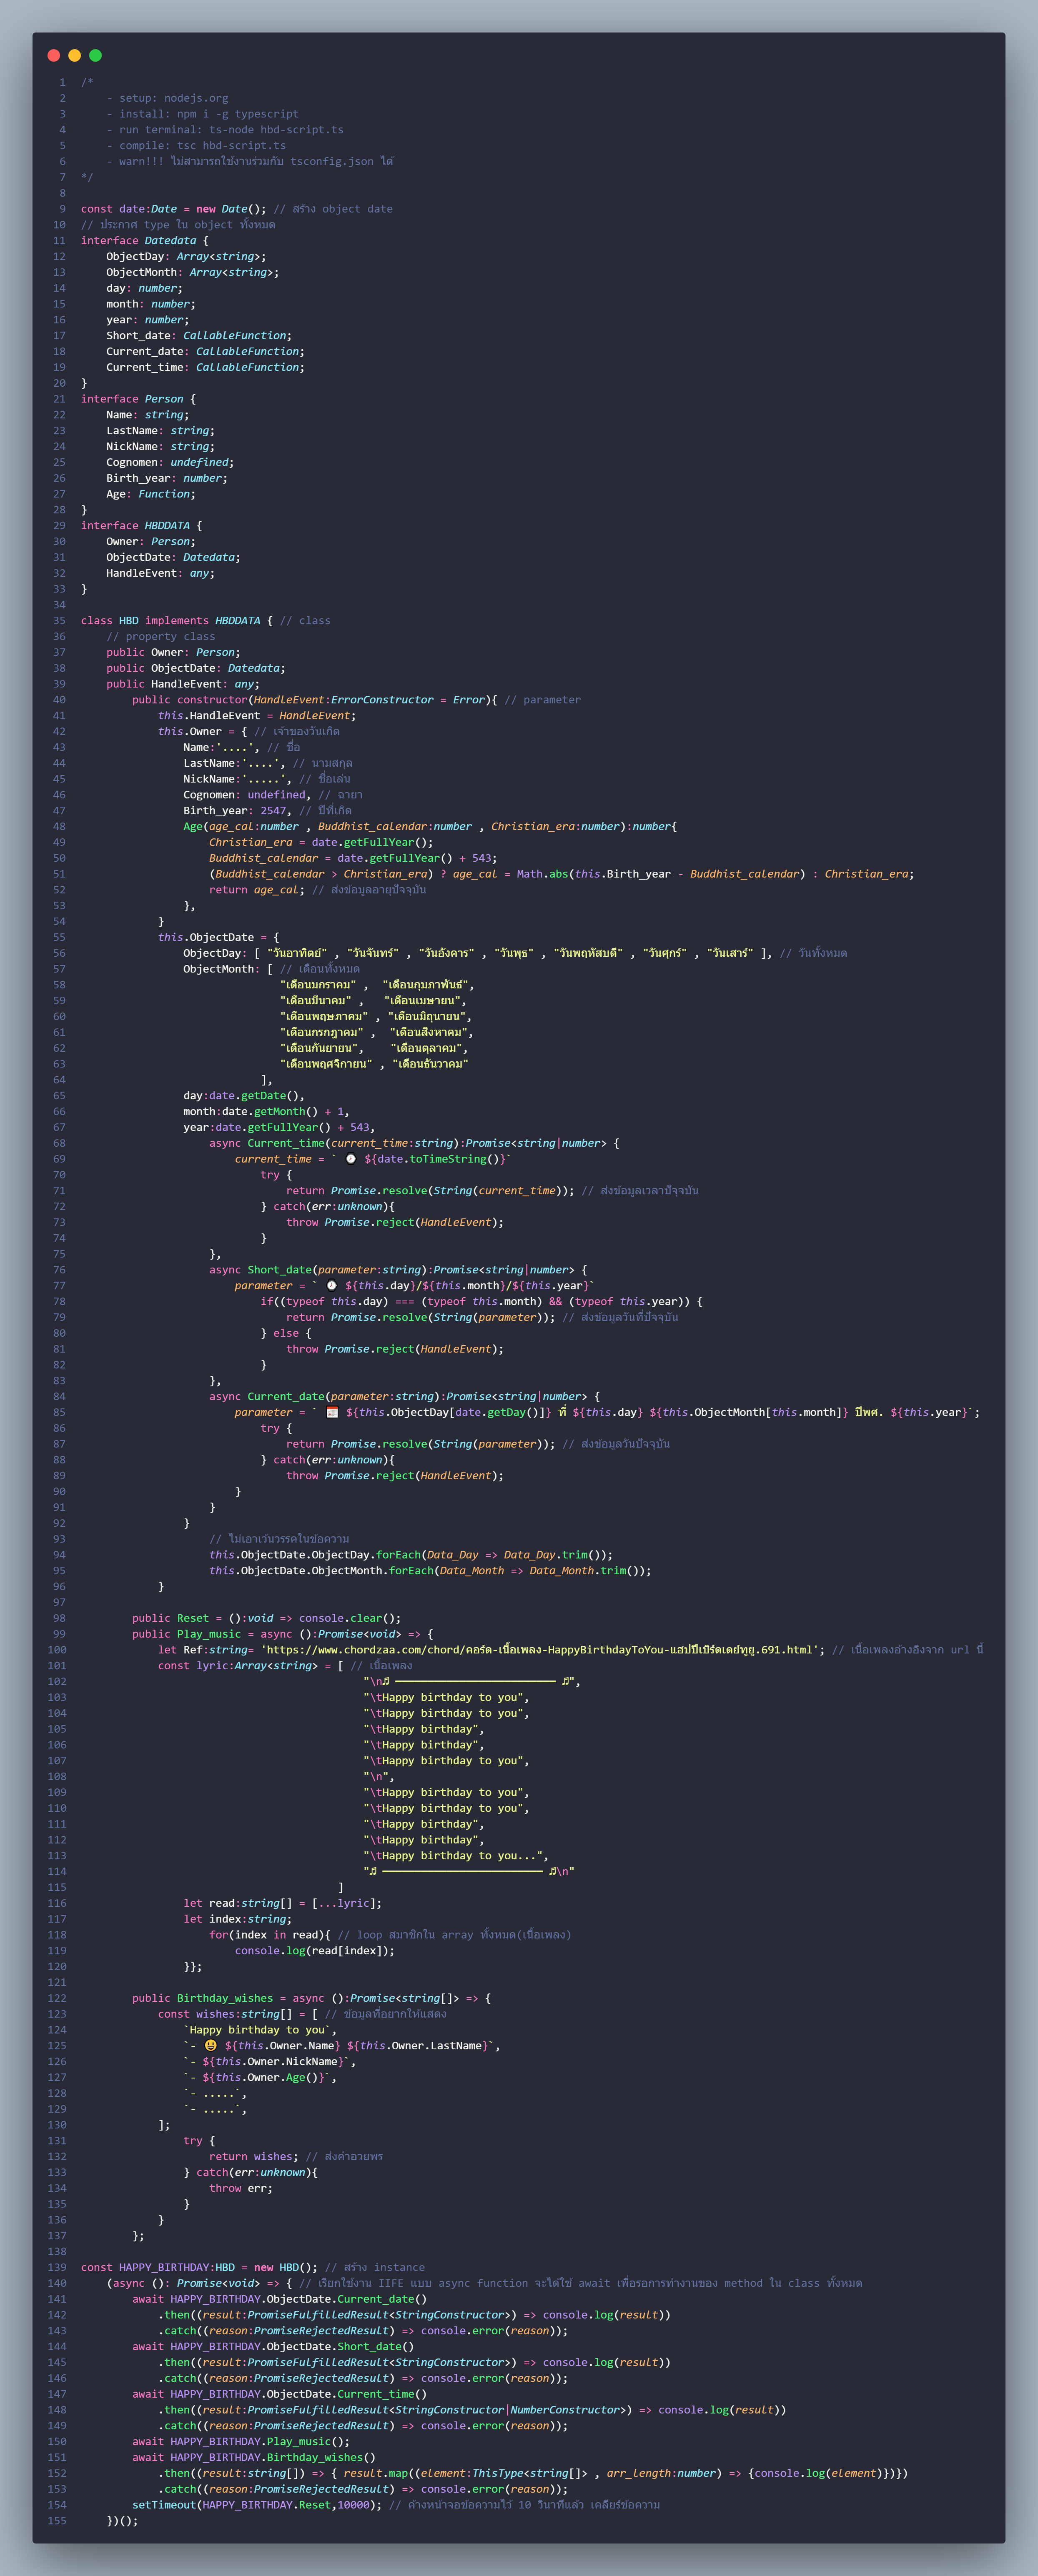Image resolution: width=1038 pixels, height=2576 pixels.
Task: Click the 'interface Person' declaration
Action: pyautogui.click(x=133, y=399)
